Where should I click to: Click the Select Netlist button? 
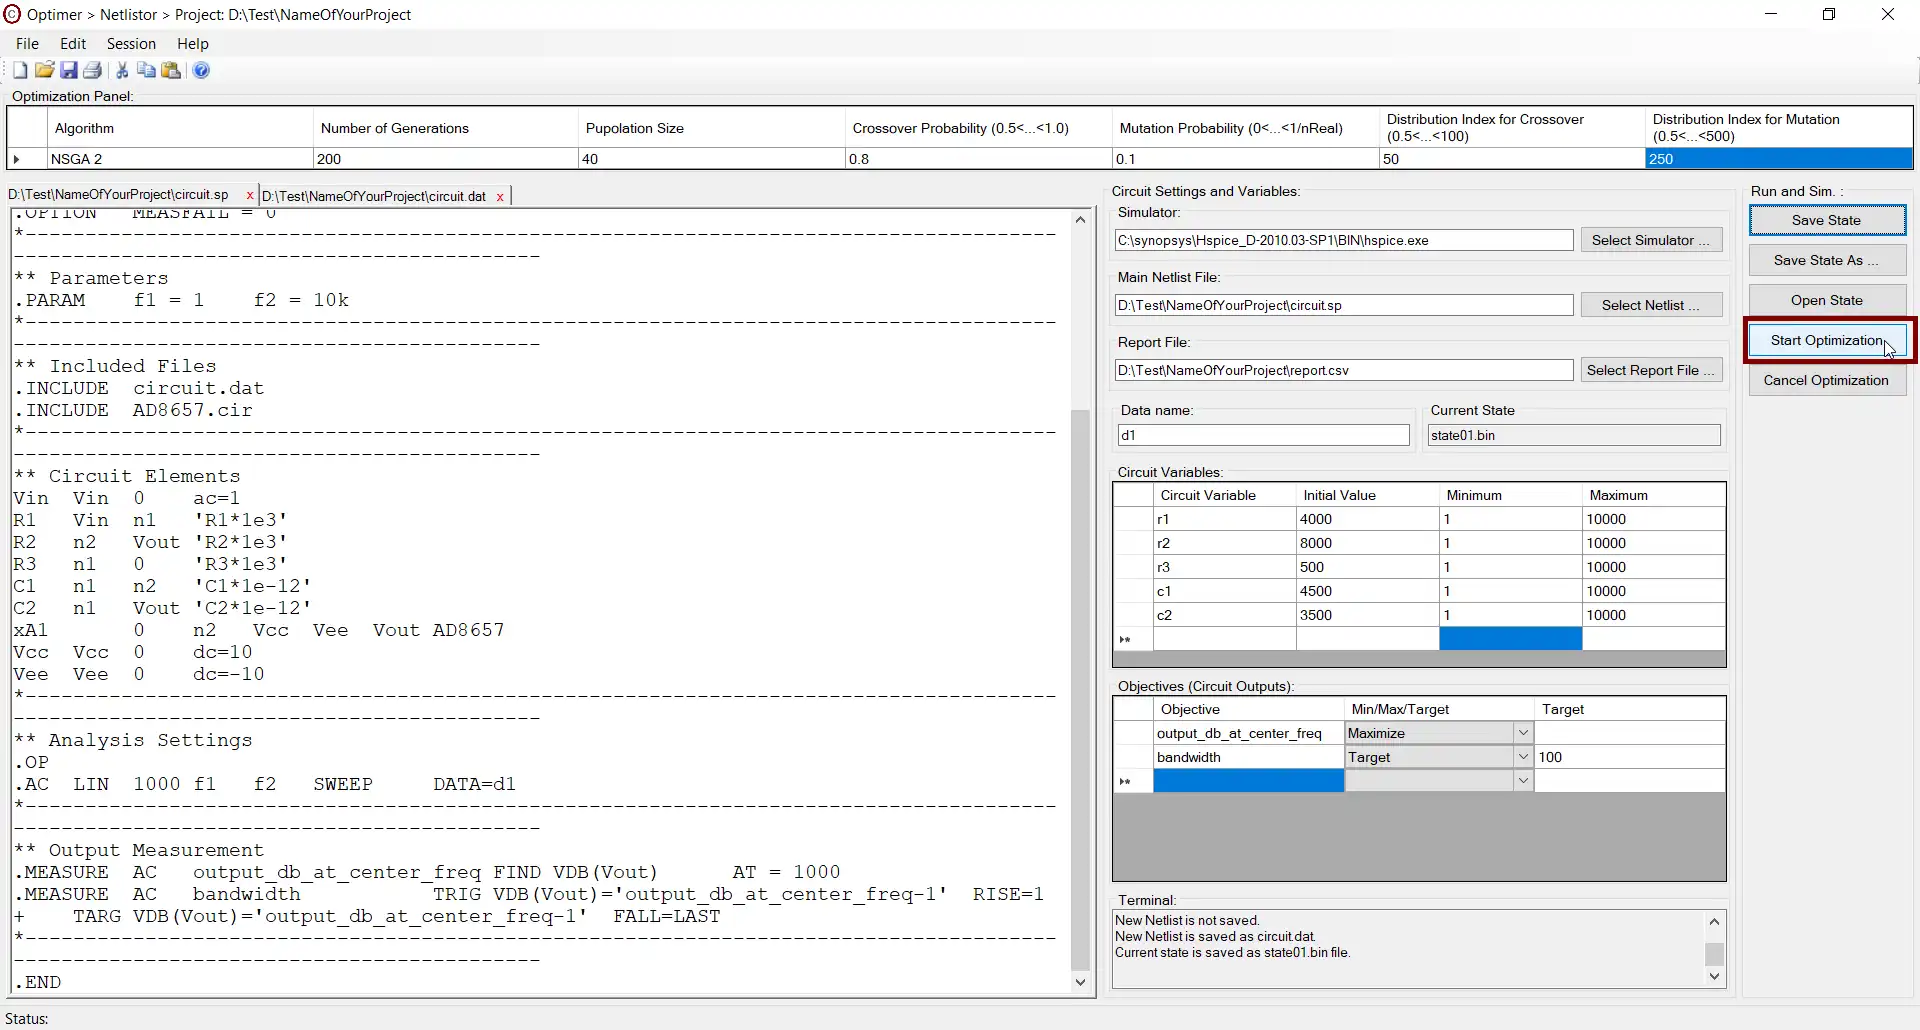(x=1651, y=305)
